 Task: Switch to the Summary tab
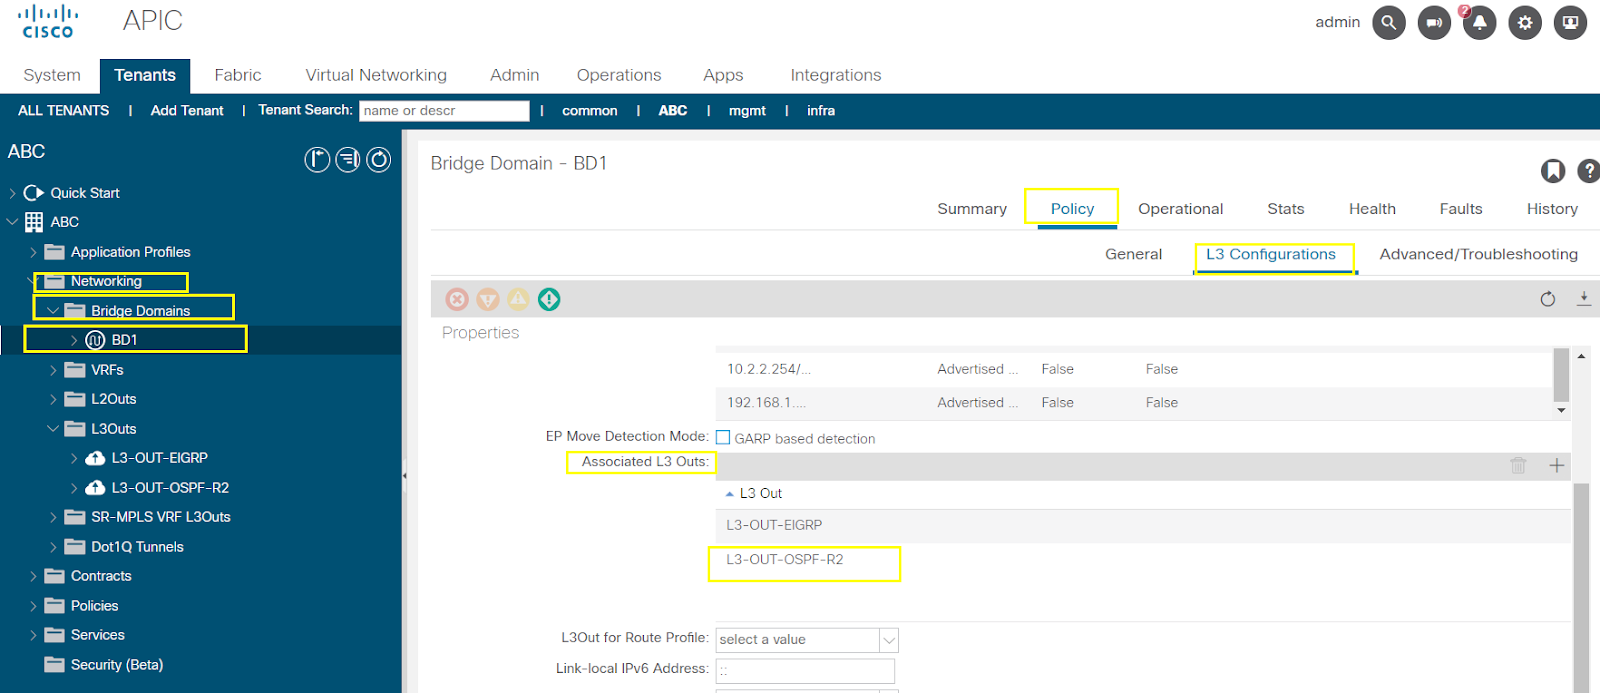click(x=972, y=209)
